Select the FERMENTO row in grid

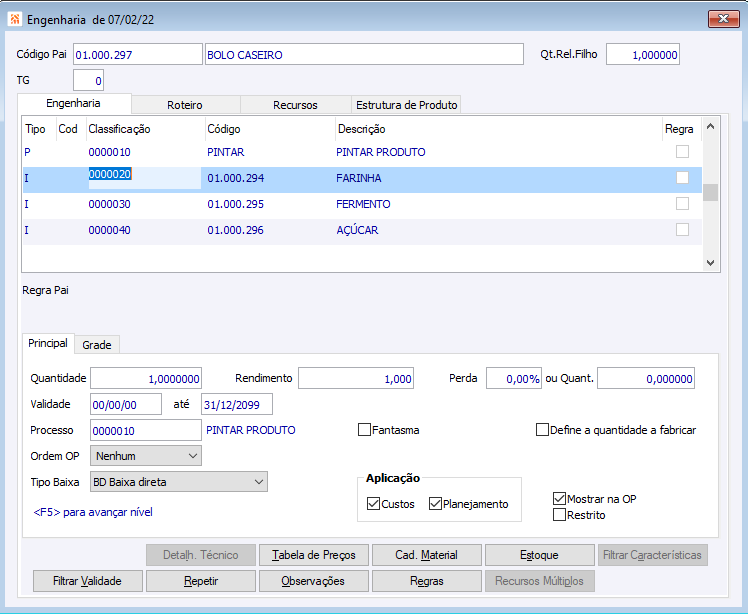363,204
